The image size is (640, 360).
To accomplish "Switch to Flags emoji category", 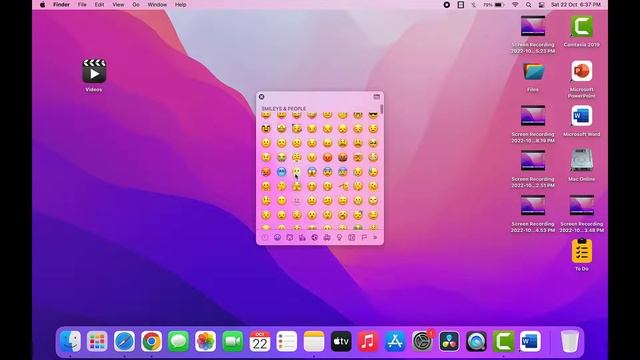I will (364, 237).
